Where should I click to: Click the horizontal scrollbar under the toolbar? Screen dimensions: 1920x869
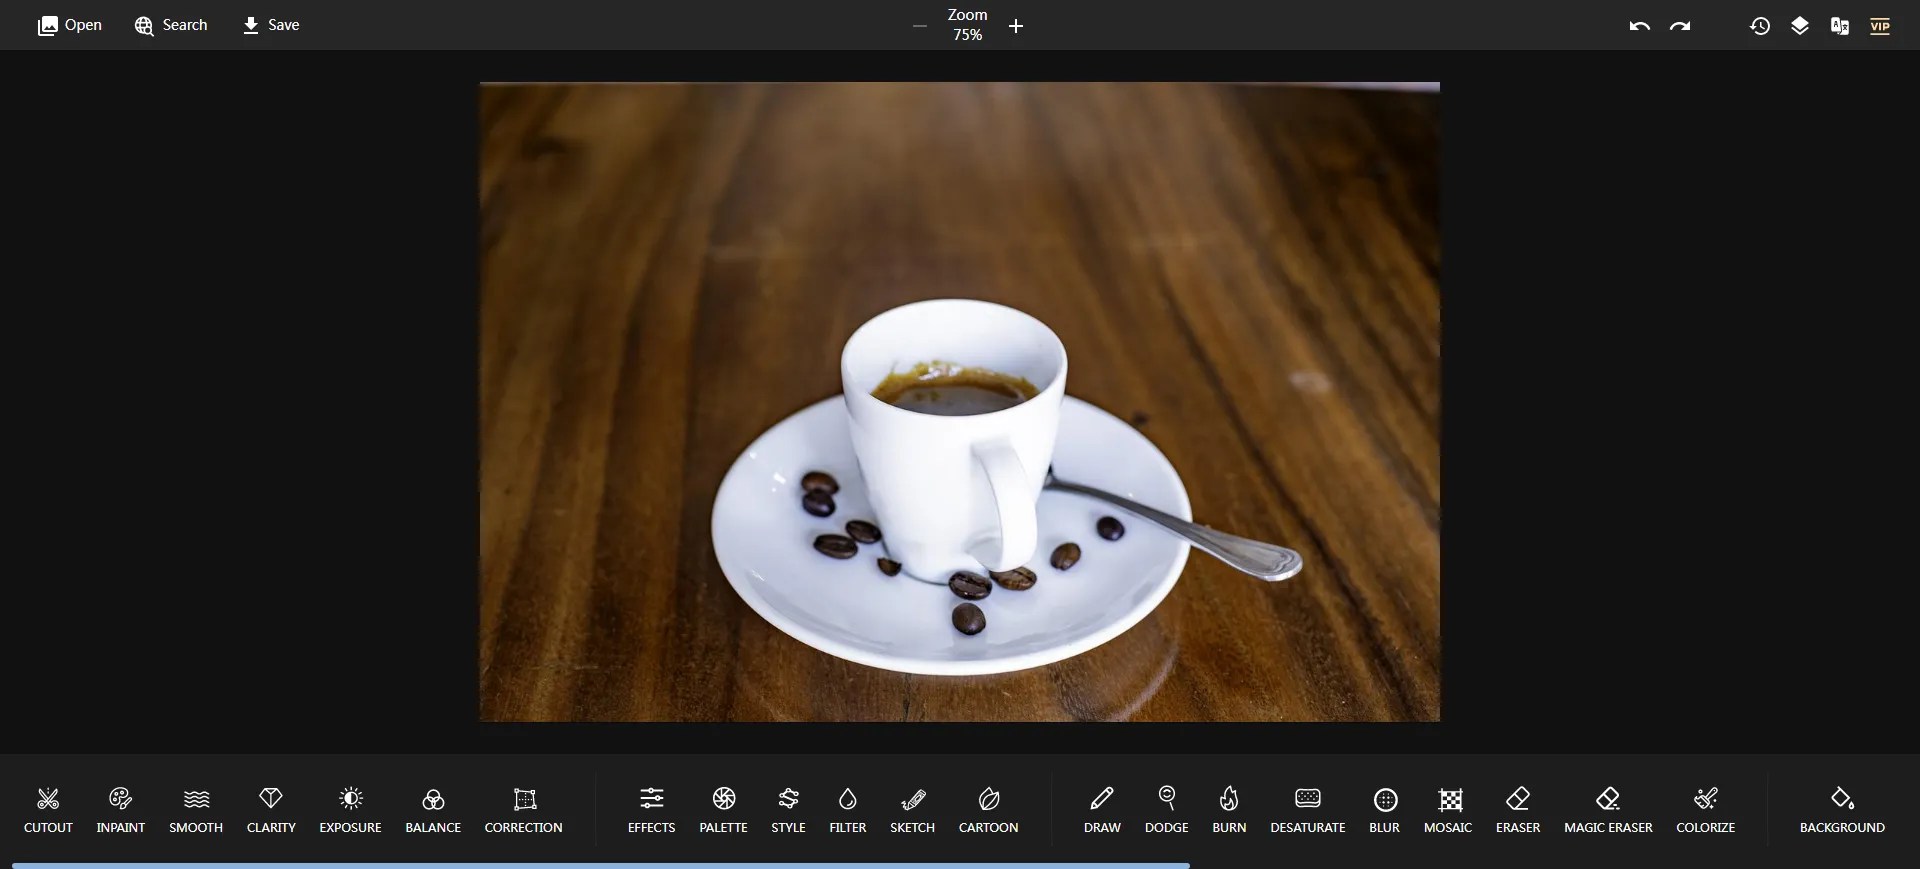[x=601, y=865]
